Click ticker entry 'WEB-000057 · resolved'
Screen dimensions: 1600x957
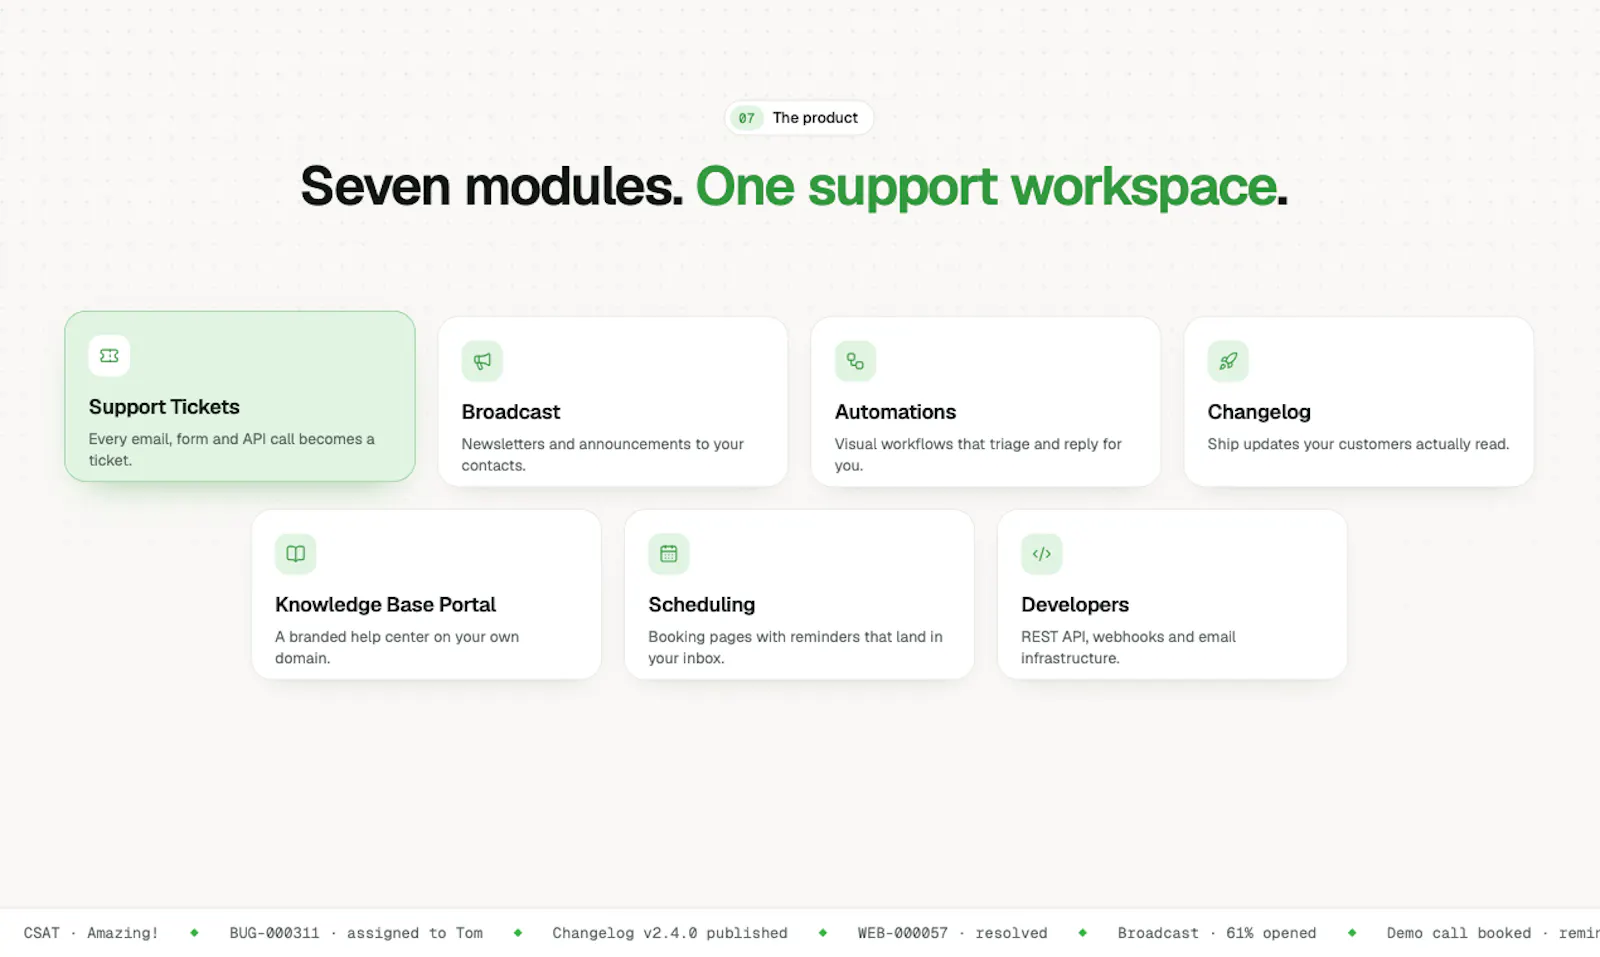click(952, 933)
